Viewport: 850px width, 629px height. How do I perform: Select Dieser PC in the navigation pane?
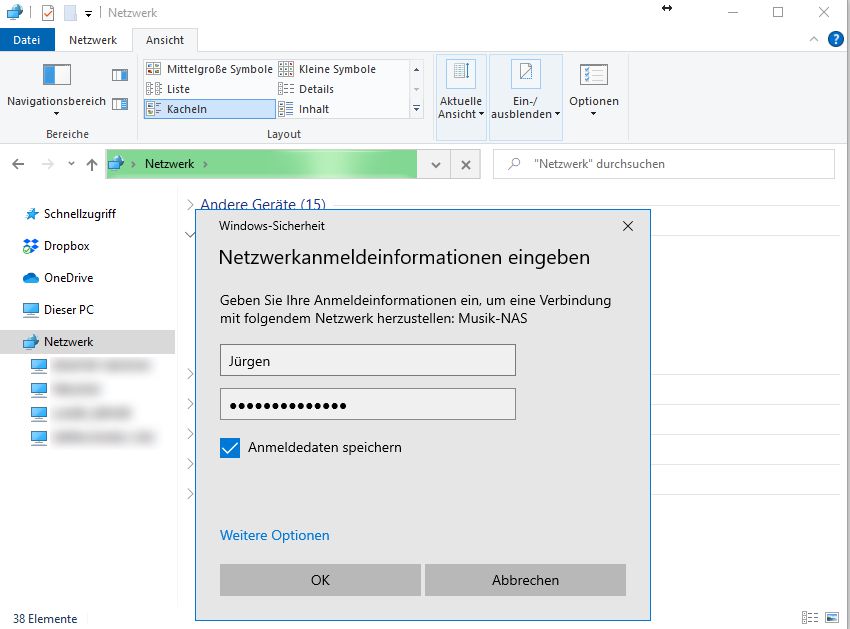click(68, 310)
